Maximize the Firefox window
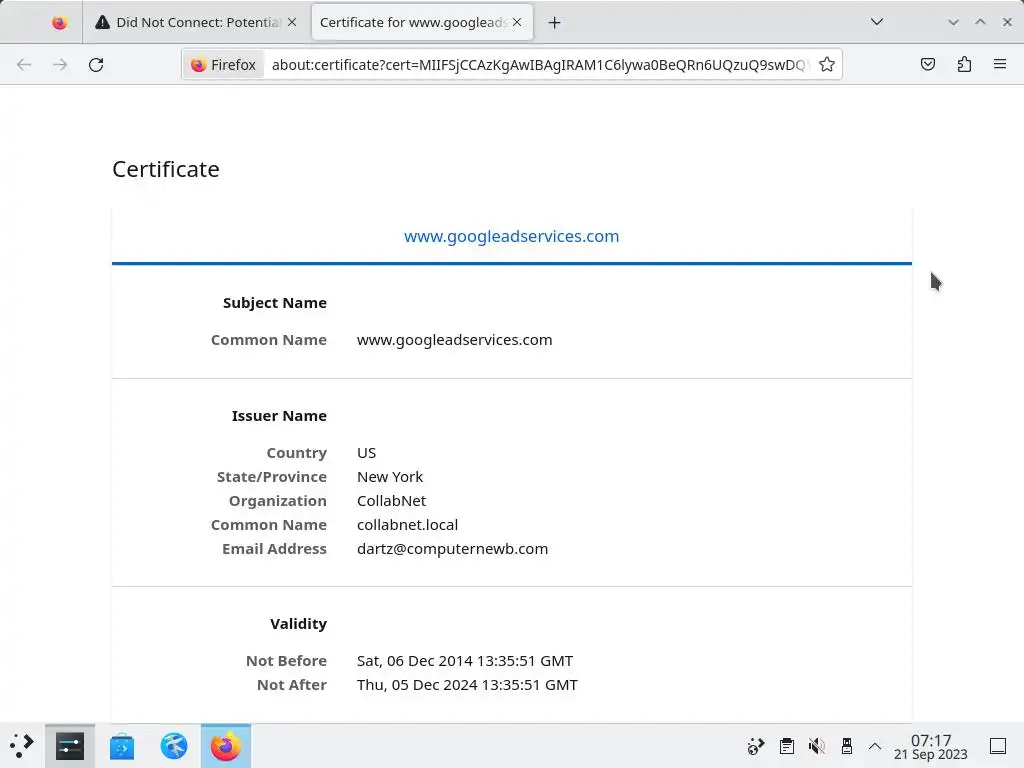 tap(980, 22)
